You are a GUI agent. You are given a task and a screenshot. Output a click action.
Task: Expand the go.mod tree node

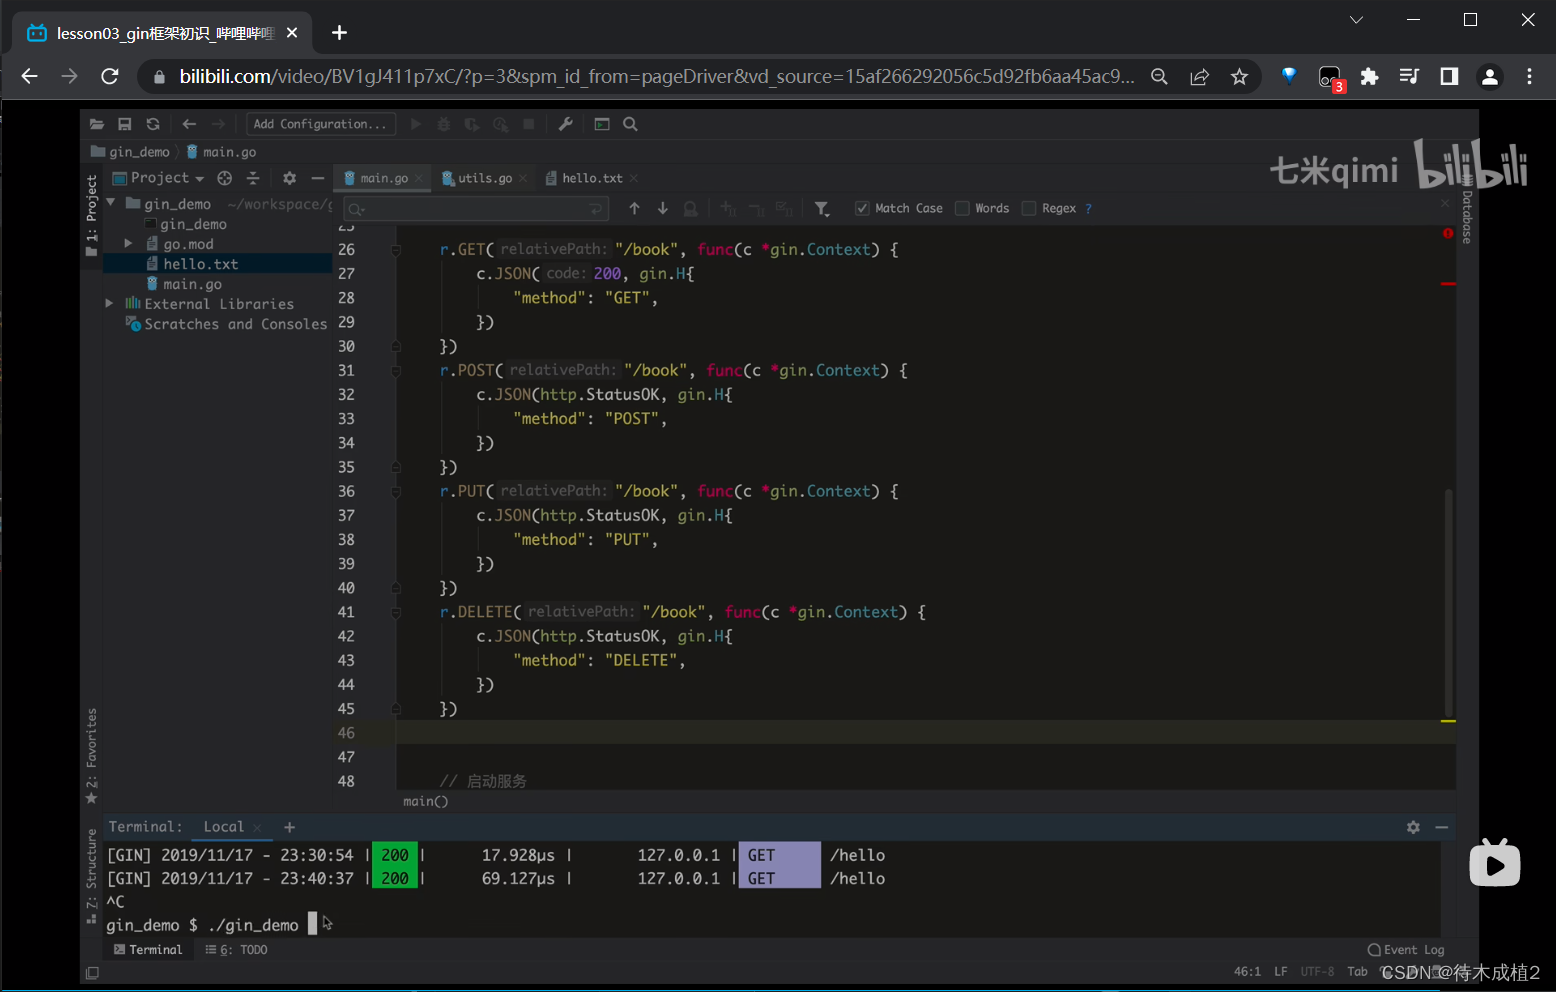tap(128, 243)
